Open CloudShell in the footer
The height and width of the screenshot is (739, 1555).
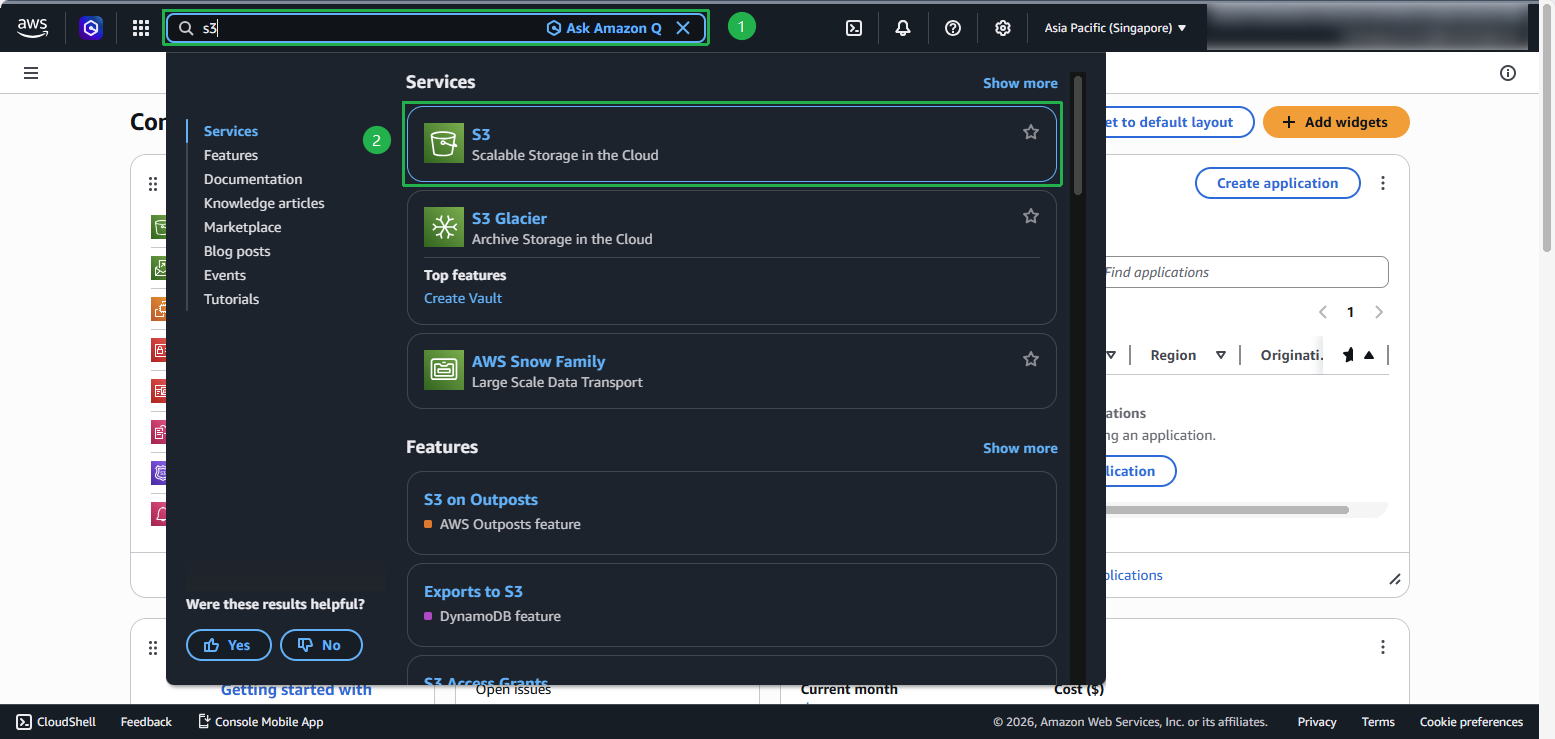[56, 722]
